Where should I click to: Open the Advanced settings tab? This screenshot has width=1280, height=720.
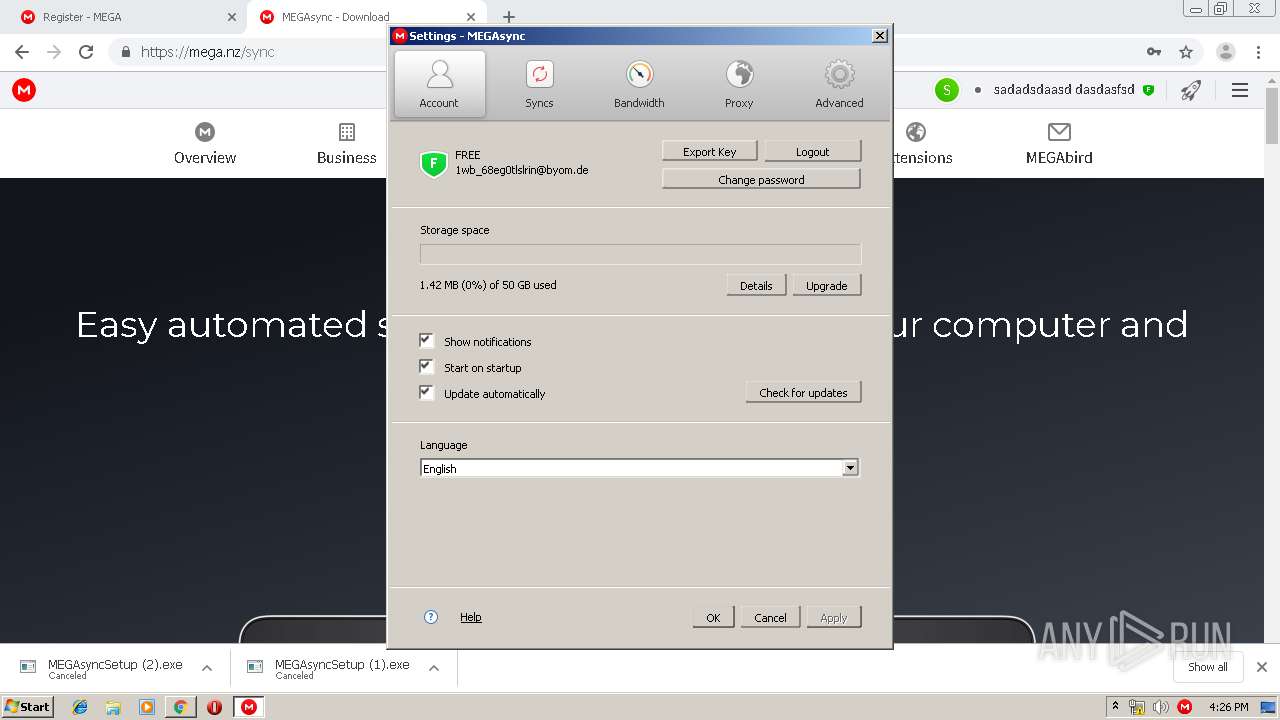[x=839, y=84]
